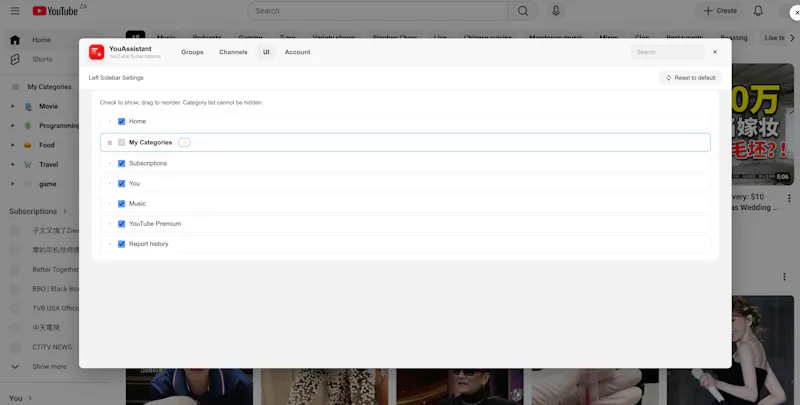Expand the Food category triangle
800x405 pixels.
pos(13,145)
